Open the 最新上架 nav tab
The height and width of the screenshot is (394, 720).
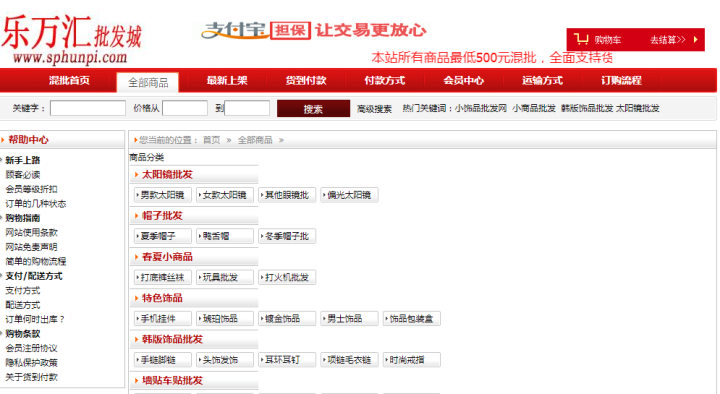(x=227, y=81)
